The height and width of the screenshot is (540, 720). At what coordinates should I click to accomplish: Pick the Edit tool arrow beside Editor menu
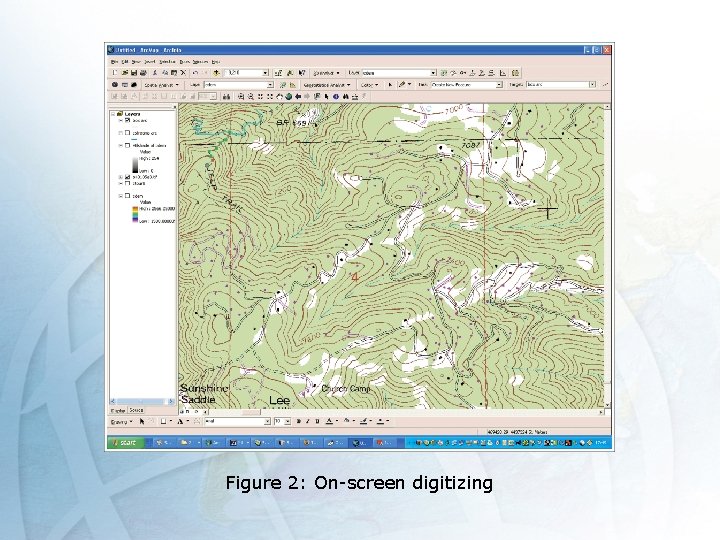[390, 84]
